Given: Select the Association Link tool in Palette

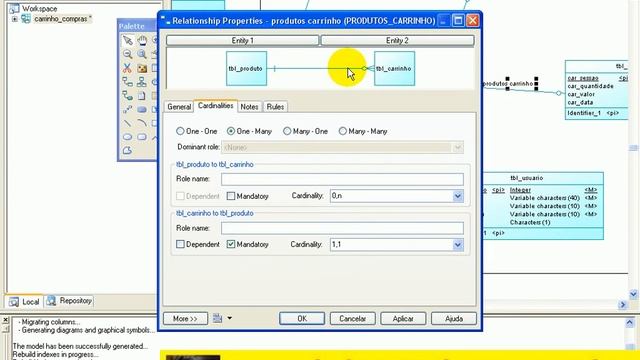Looking at the screenshot, I should coord(127,96).
